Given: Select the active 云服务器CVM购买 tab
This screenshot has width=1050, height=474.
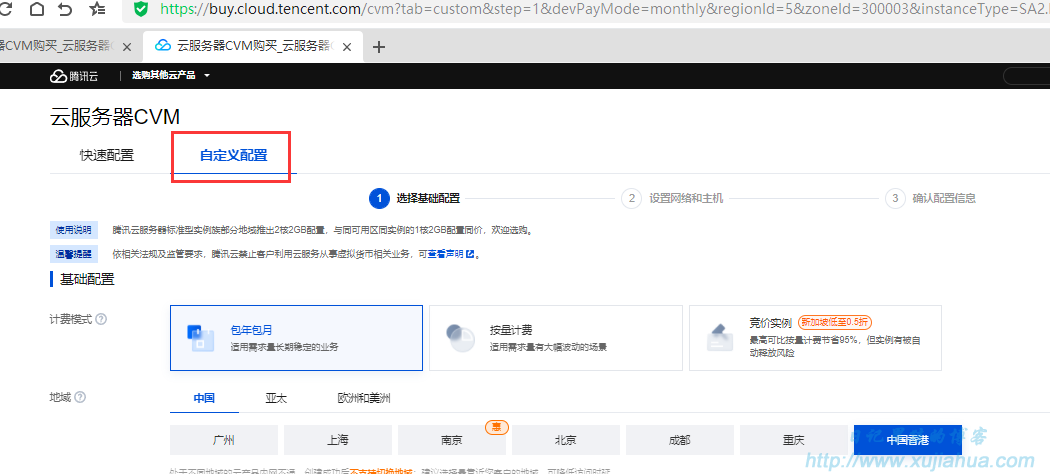Looking at the screenshot, I should point(252,46).
